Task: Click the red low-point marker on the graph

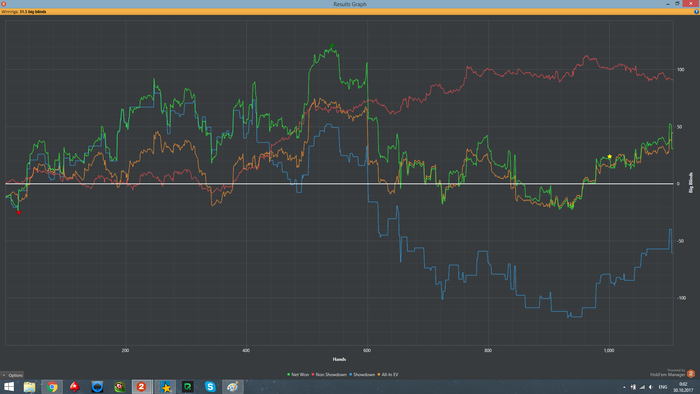Action: [x=19, y=213]
